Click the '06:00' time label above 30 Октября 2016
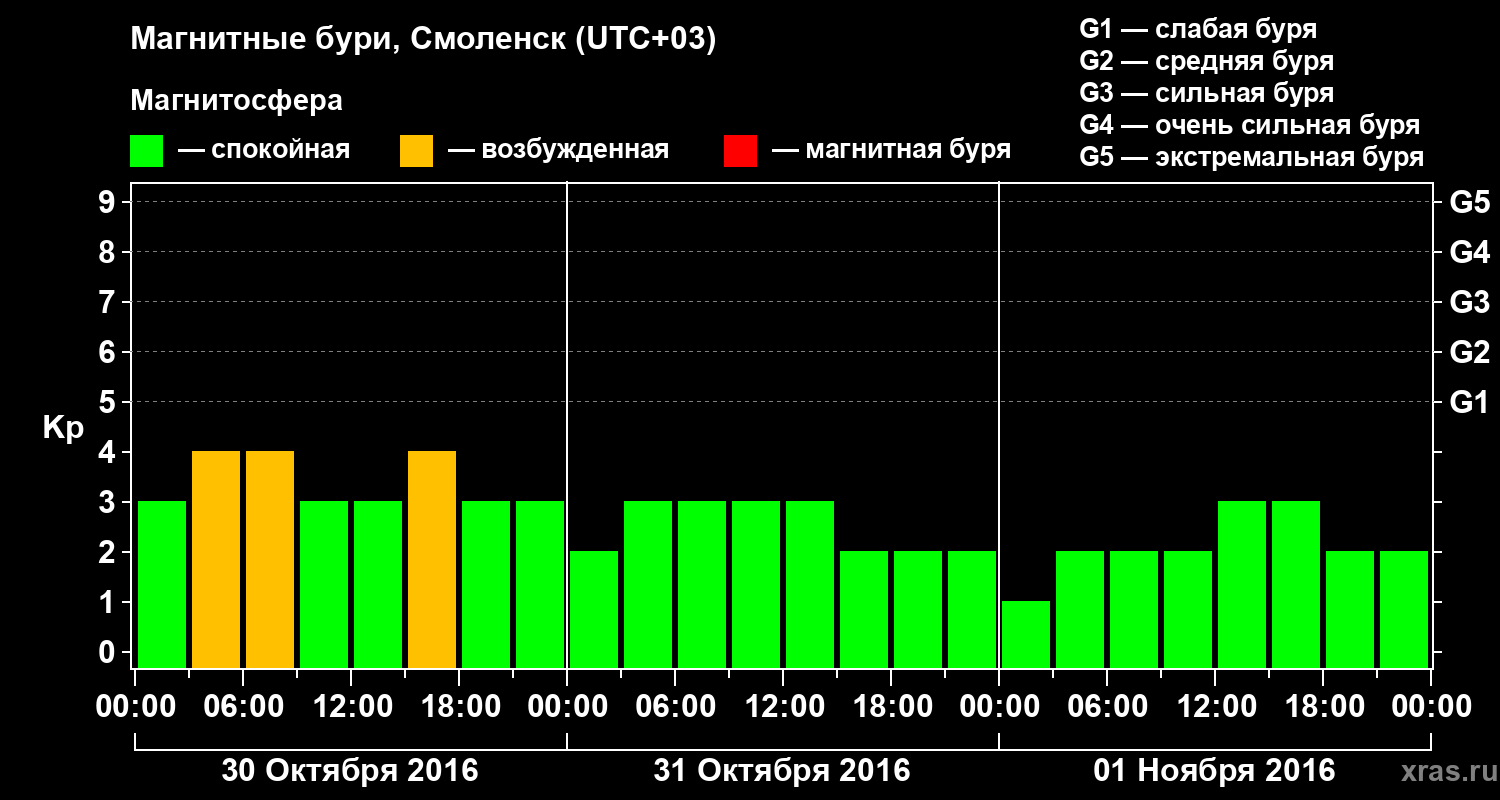The width and height of the screenshot is (1500, 800). point(243,706)
